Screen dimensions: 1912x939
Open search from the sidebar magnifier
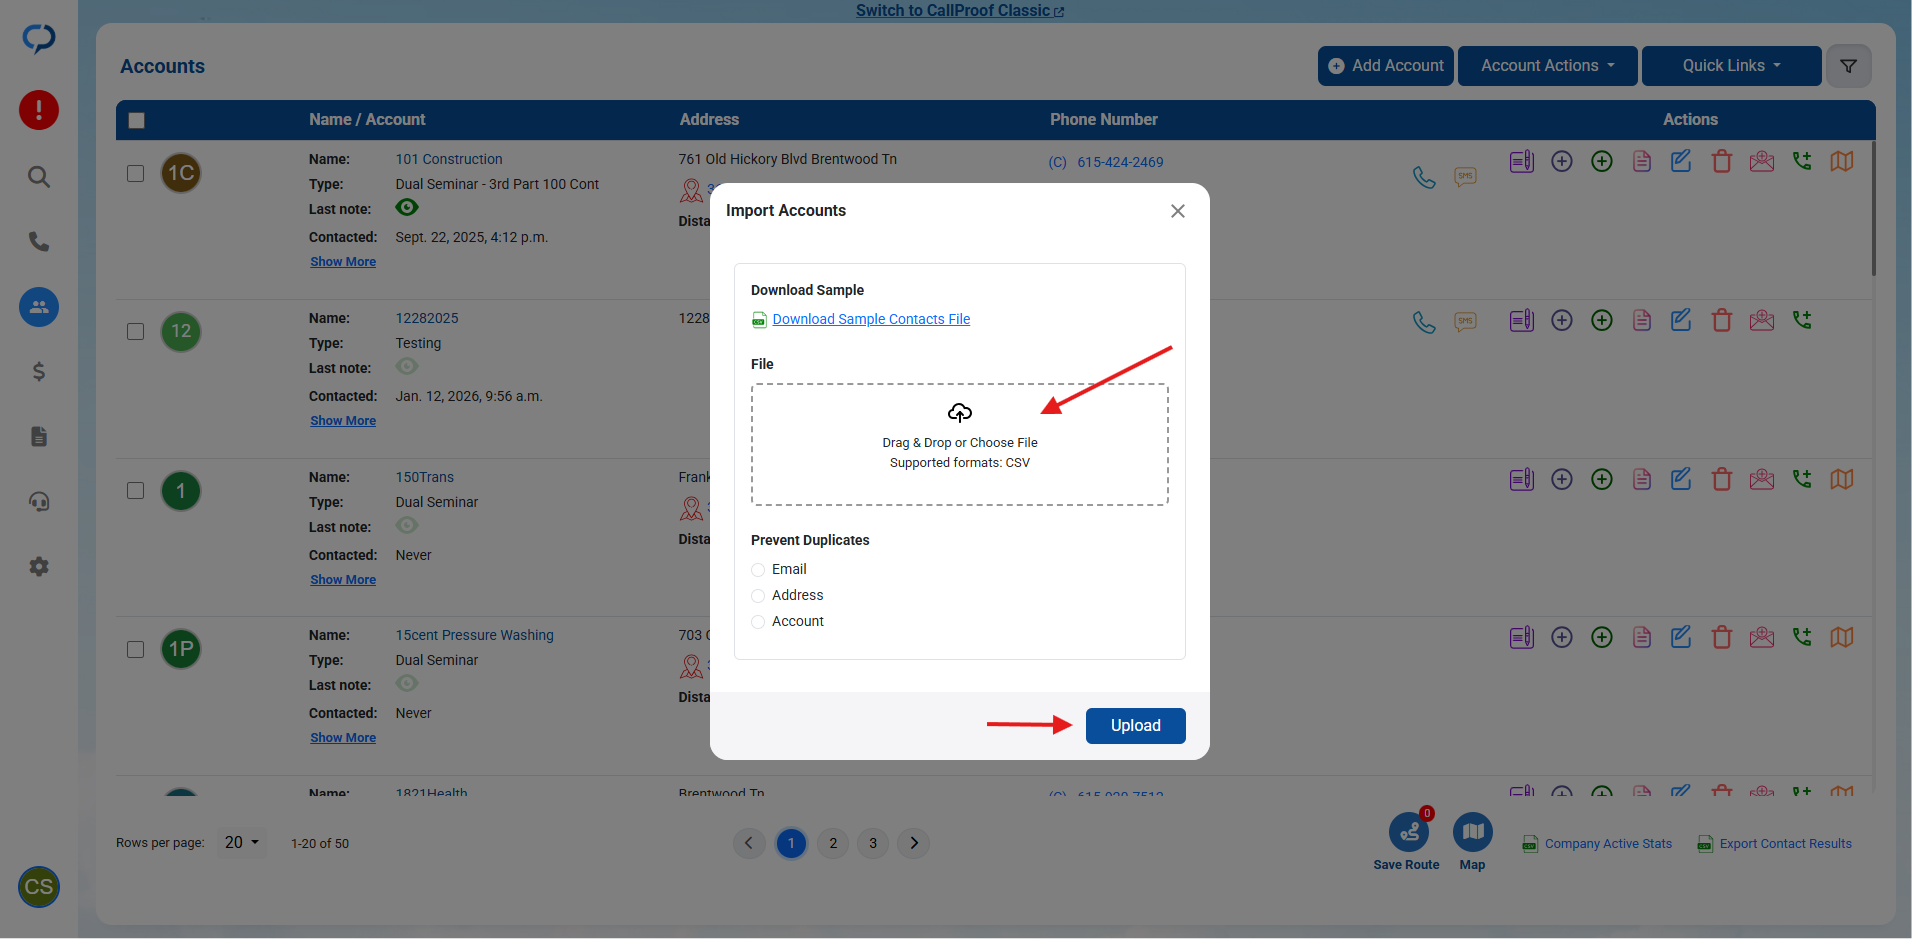[x=39, y=177]
